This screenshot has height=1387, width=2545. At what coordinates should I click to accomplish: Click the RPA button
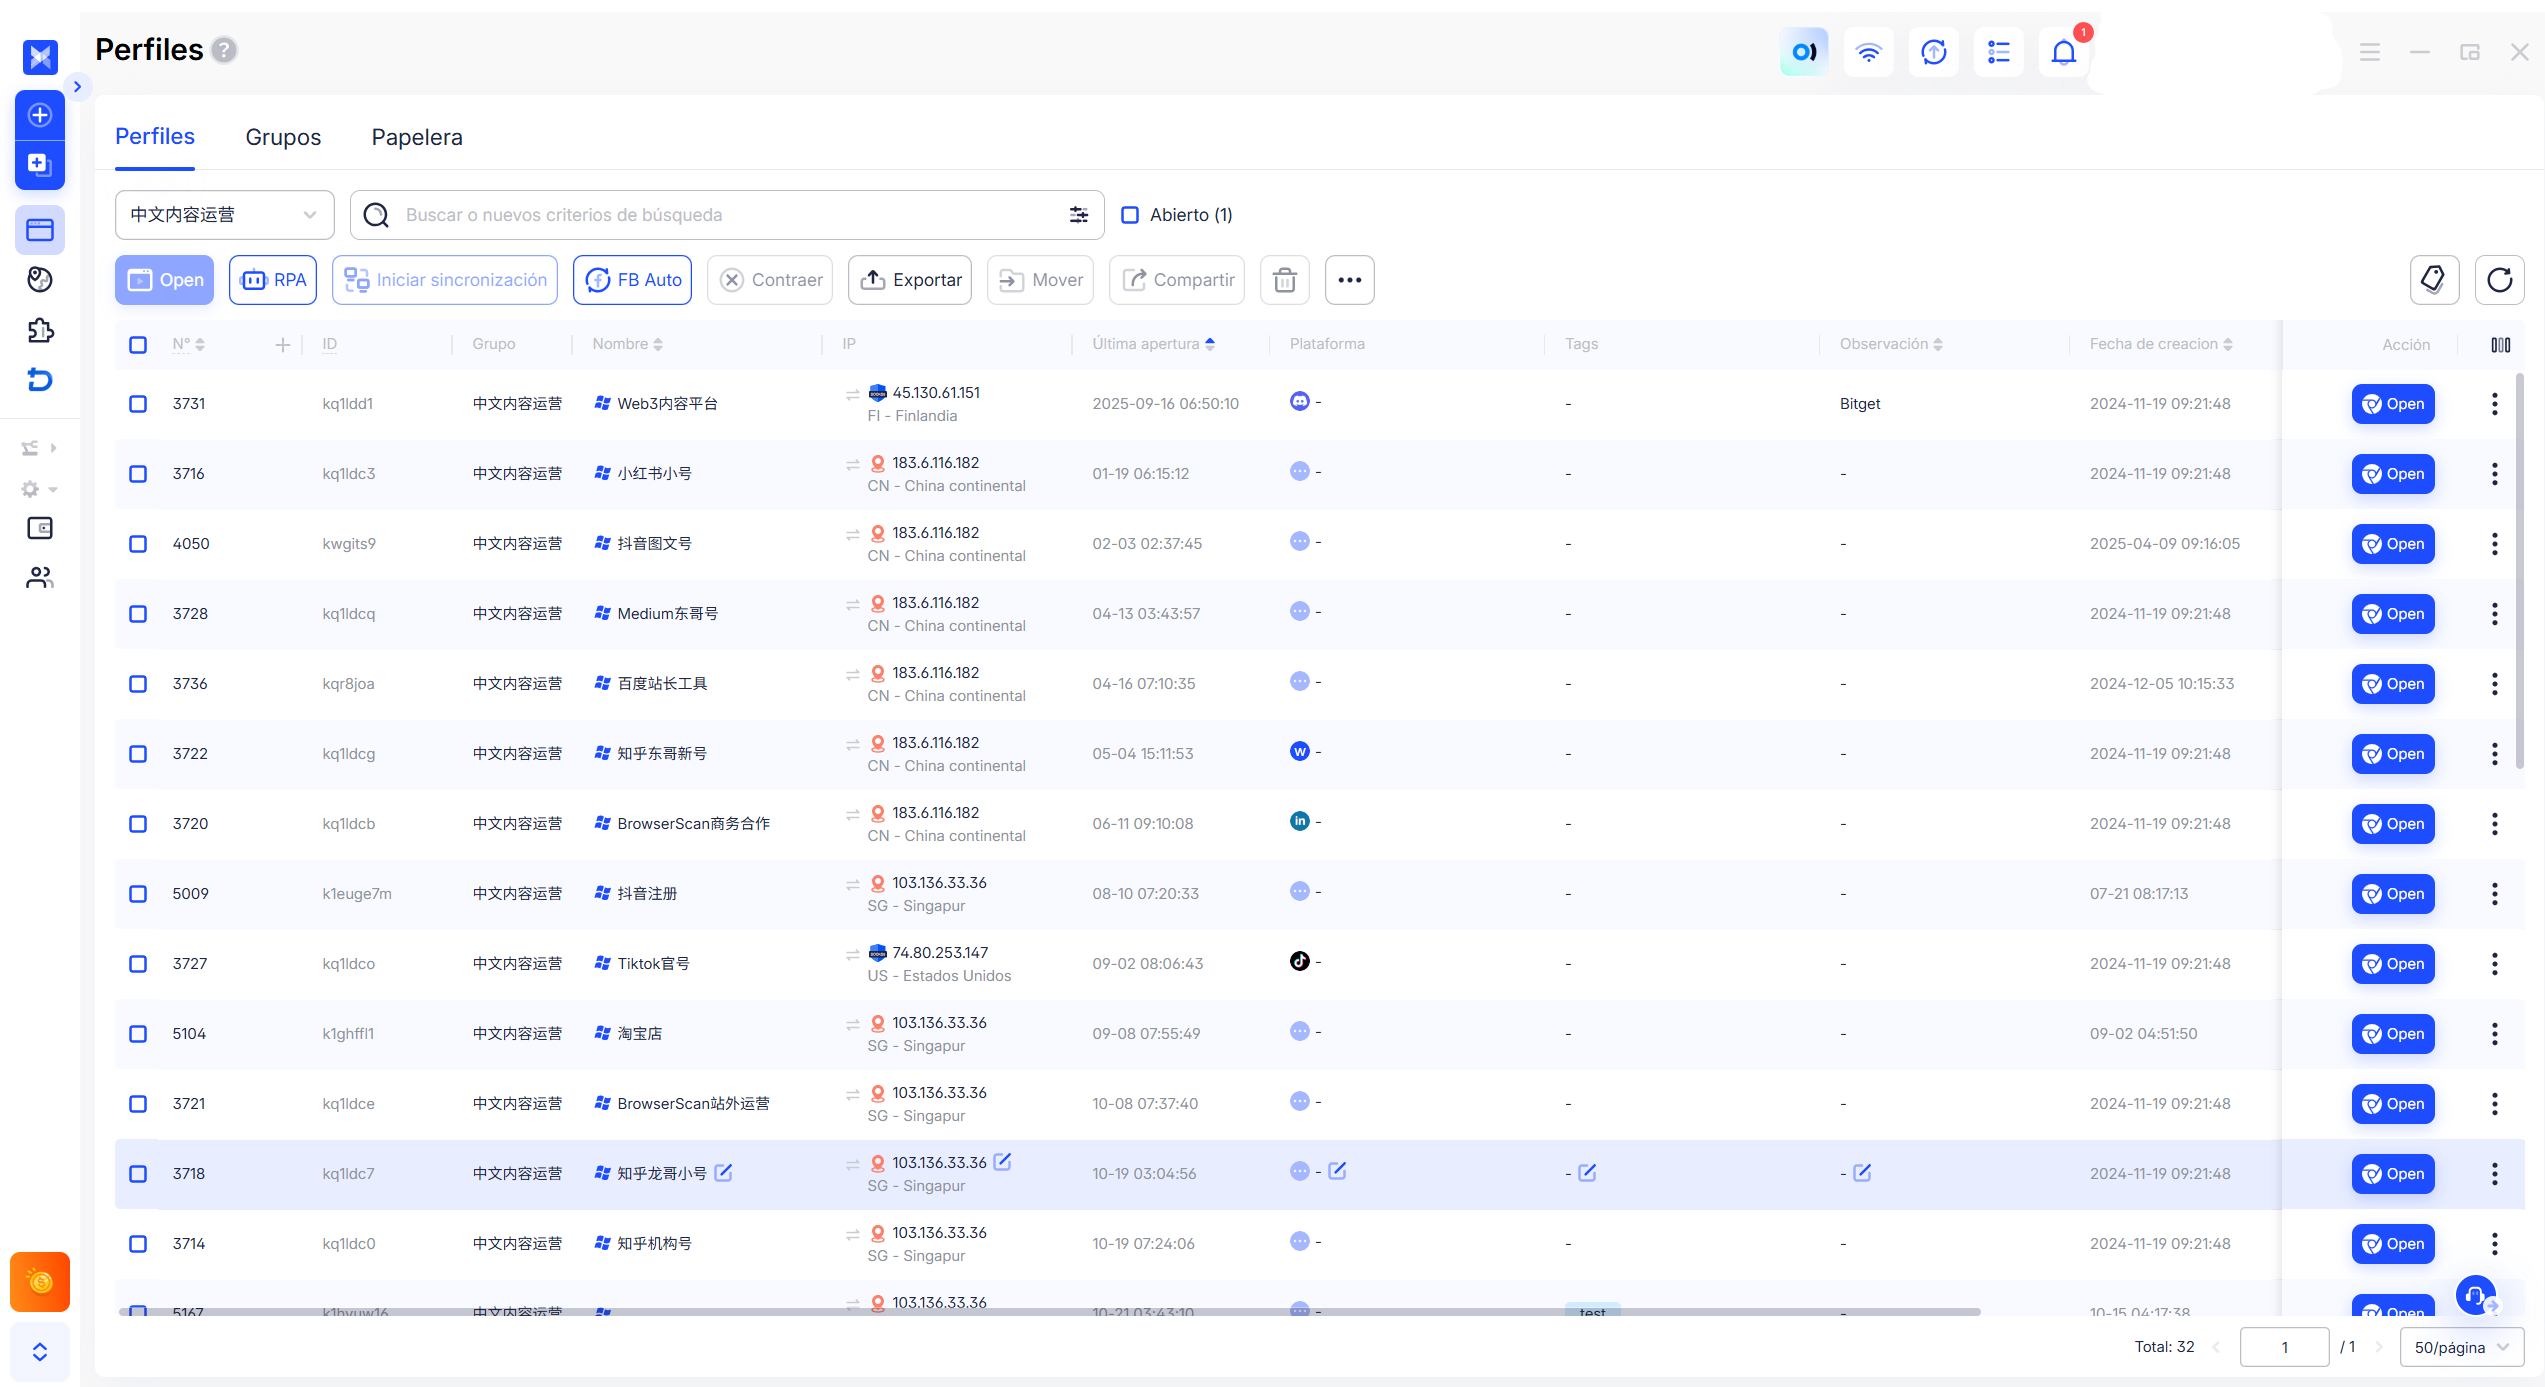[273, 280]
